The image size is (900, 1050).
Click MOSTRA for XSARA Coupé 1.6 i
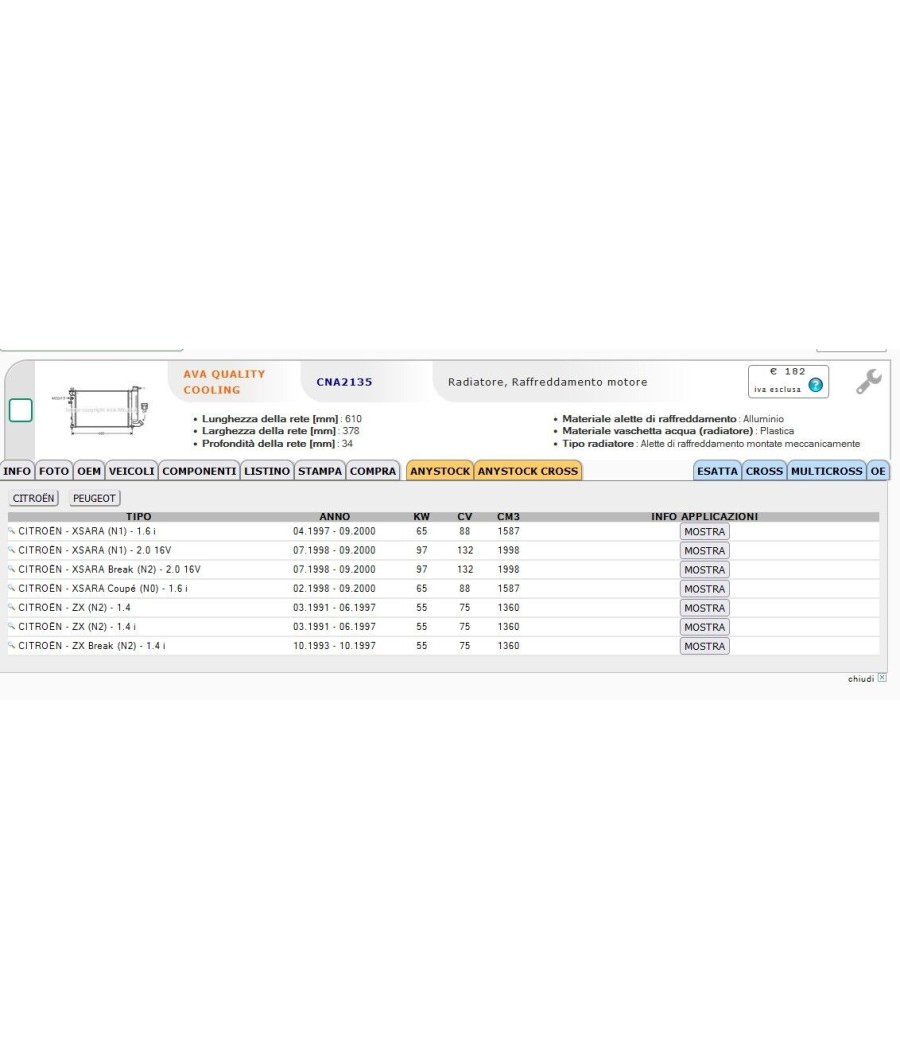pyautogui.click(x=704, y=589)
